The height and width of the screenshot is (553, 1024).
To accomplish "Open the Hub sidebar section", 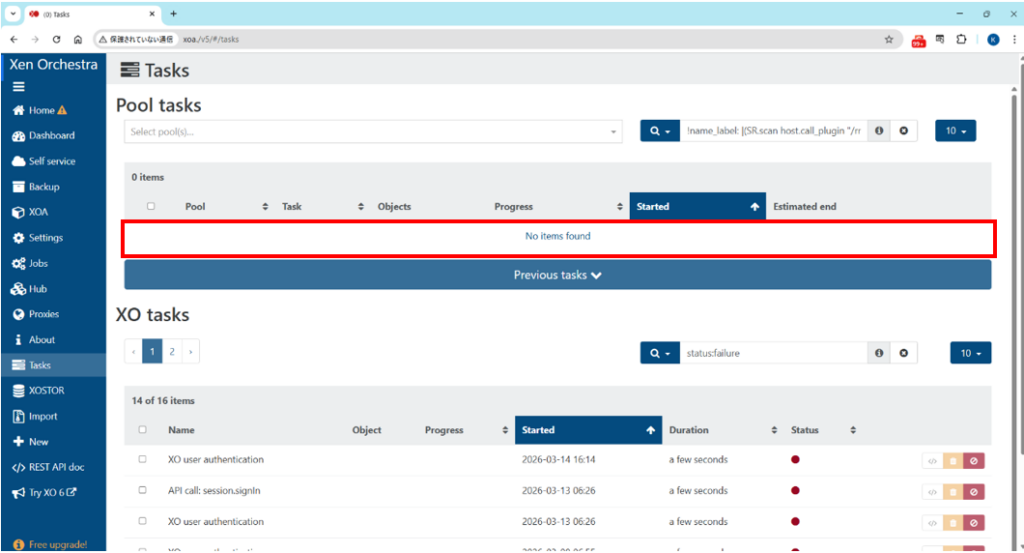I will [37, 289].
